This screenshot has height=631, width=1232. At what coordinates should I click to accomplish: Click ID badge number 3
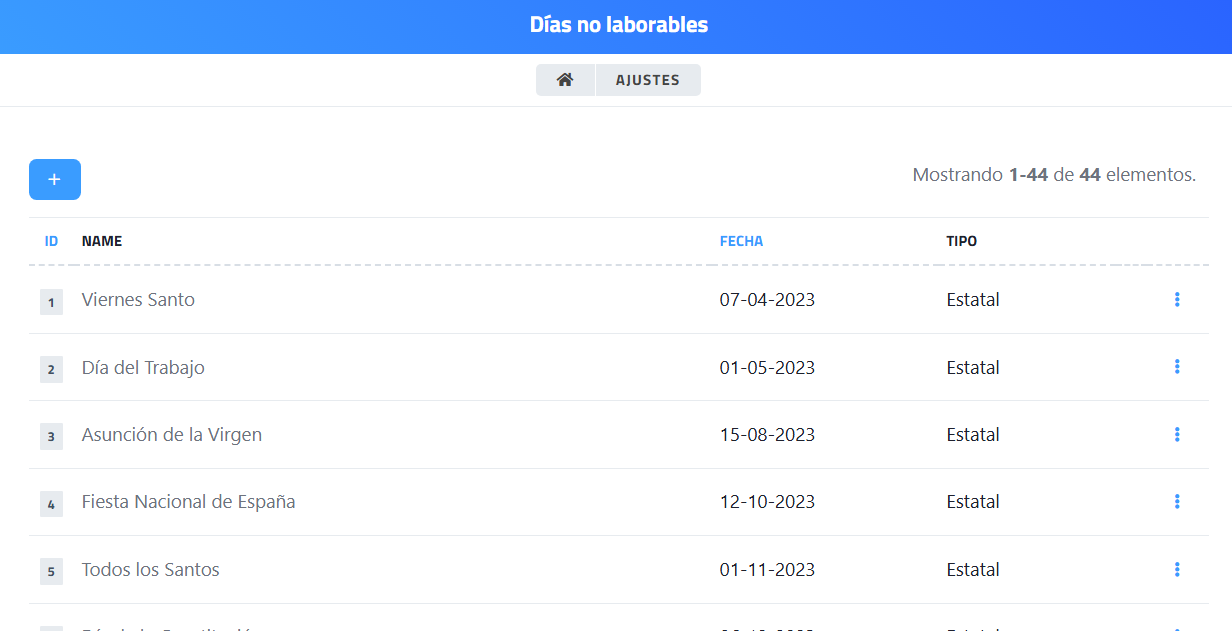point(51,436)
